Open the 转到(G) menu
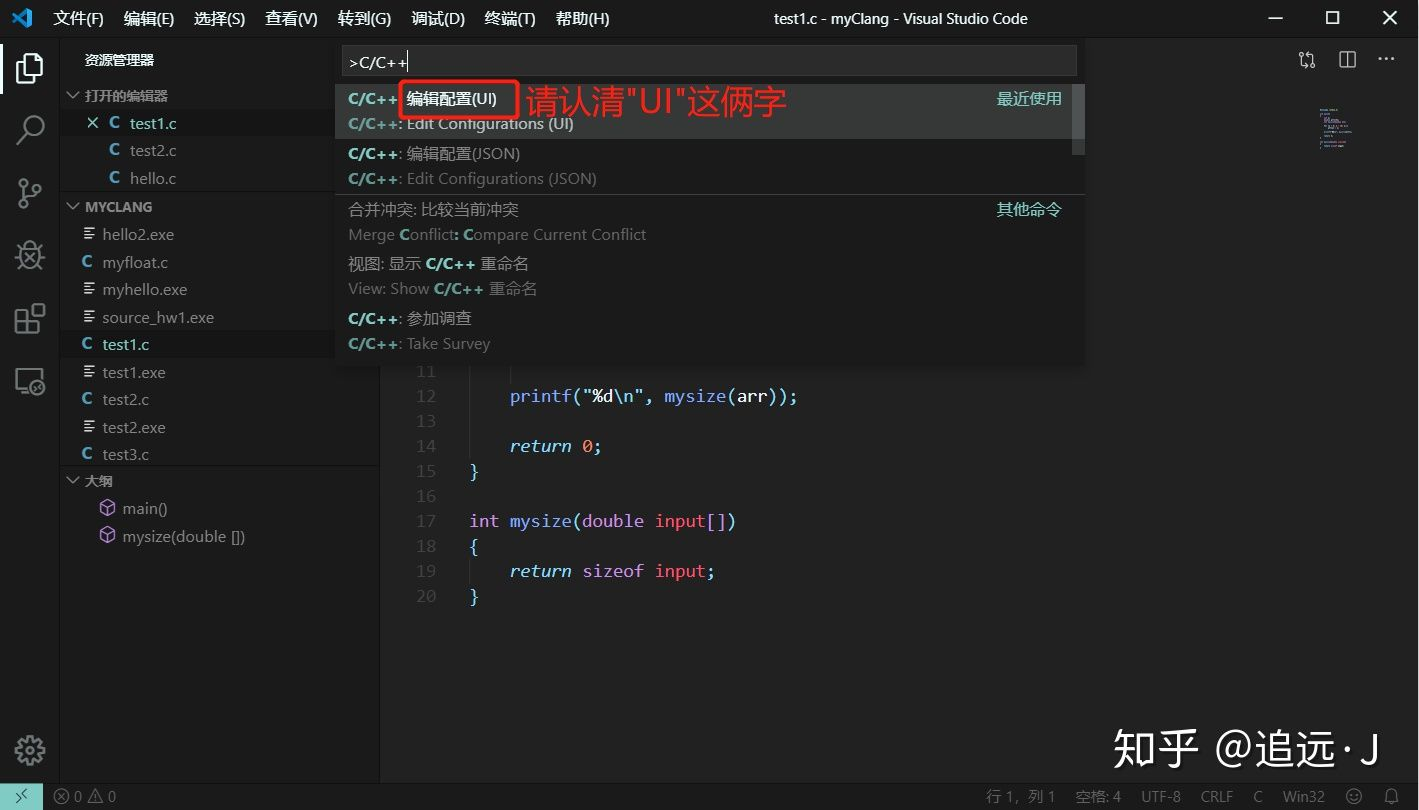 pyautogui.click(x=364, y=19)
